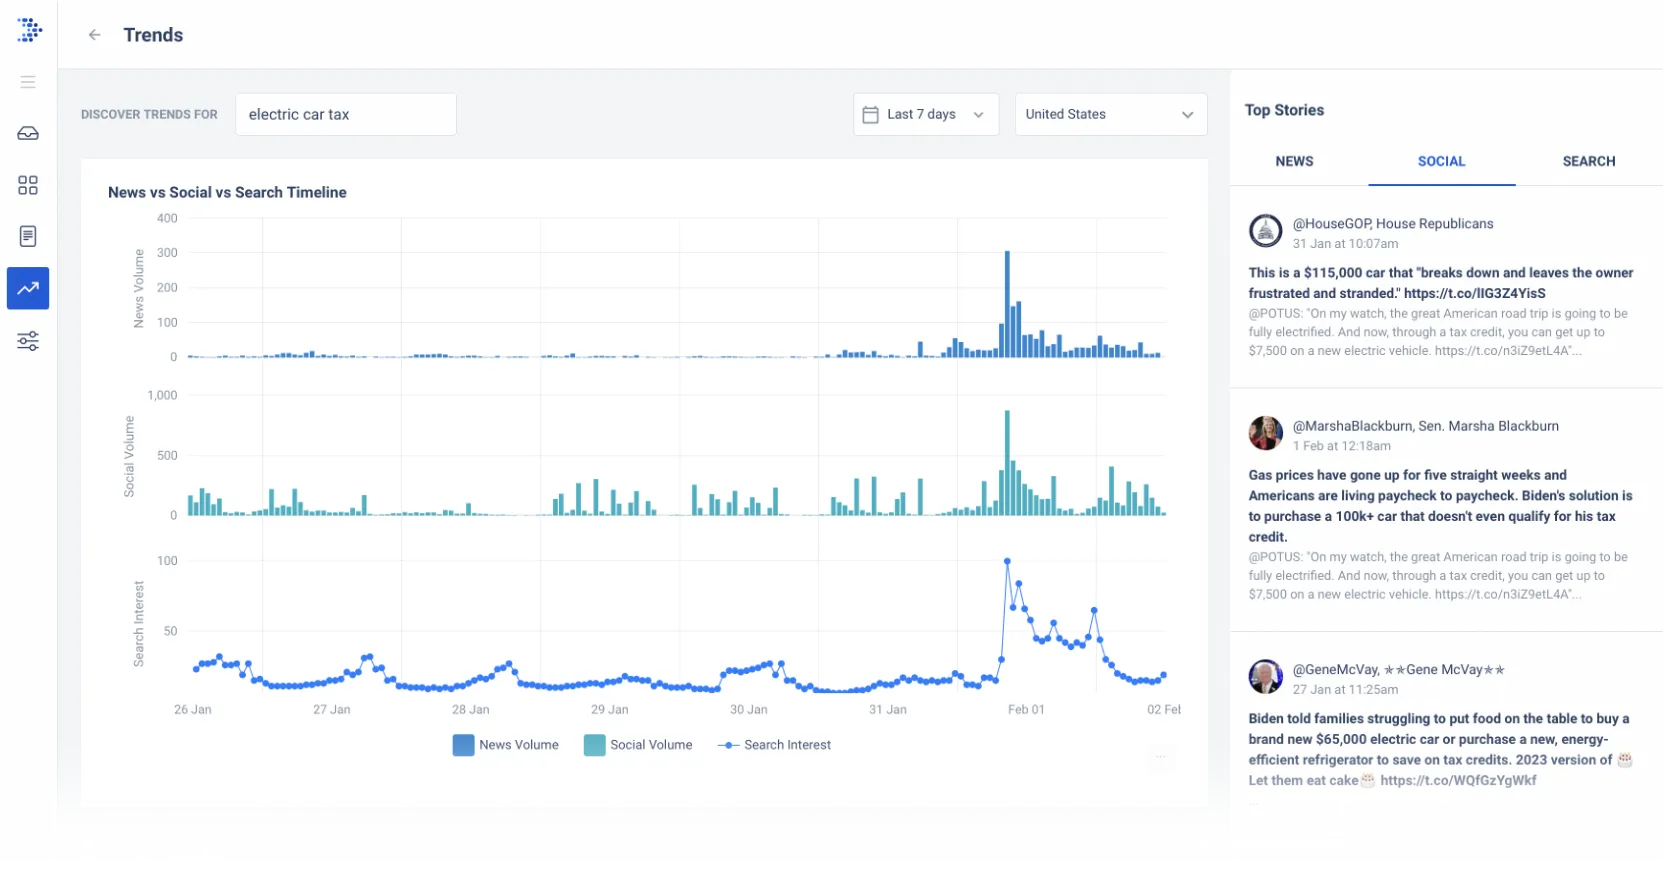Click the 31 Jan at 10:07am timestamp

pyautogui.click(x=1345, y=244)
